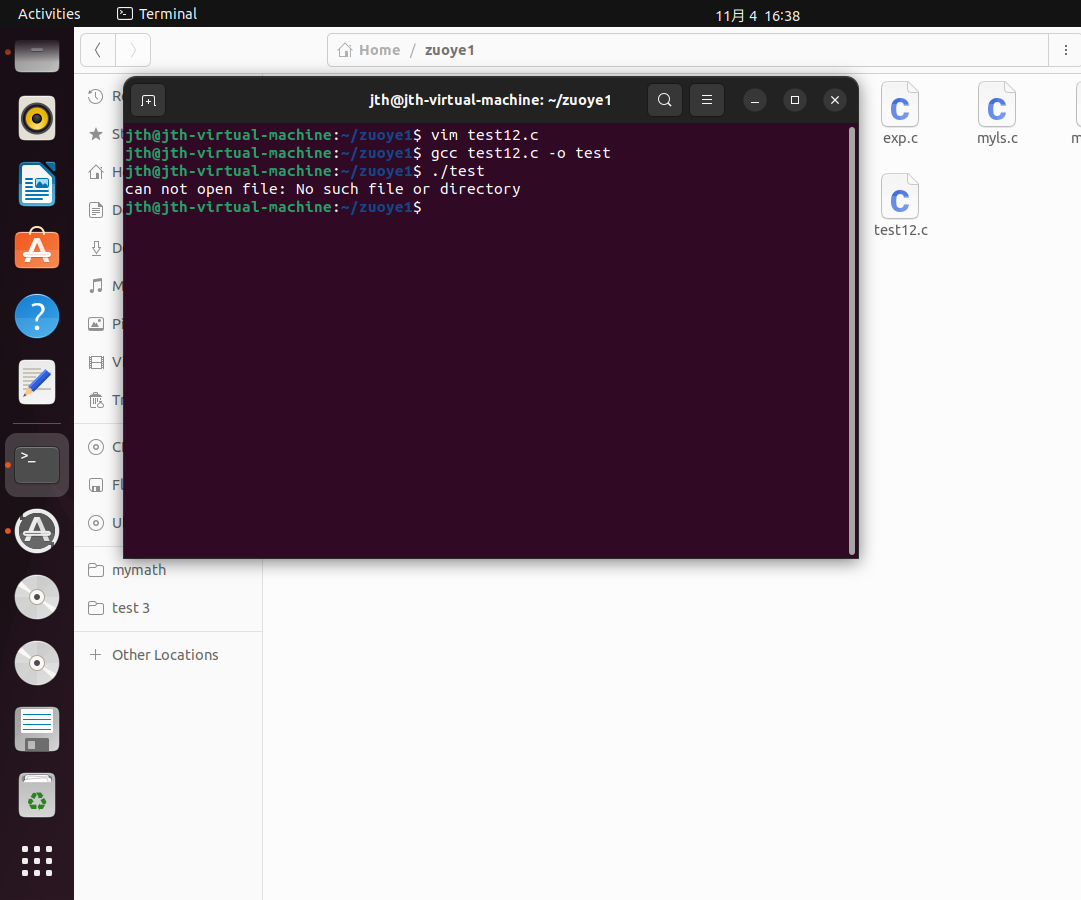Click the Terminal window scrollbar
The width and height of the screenshot is (1081, 900).
tap(851, 341)
